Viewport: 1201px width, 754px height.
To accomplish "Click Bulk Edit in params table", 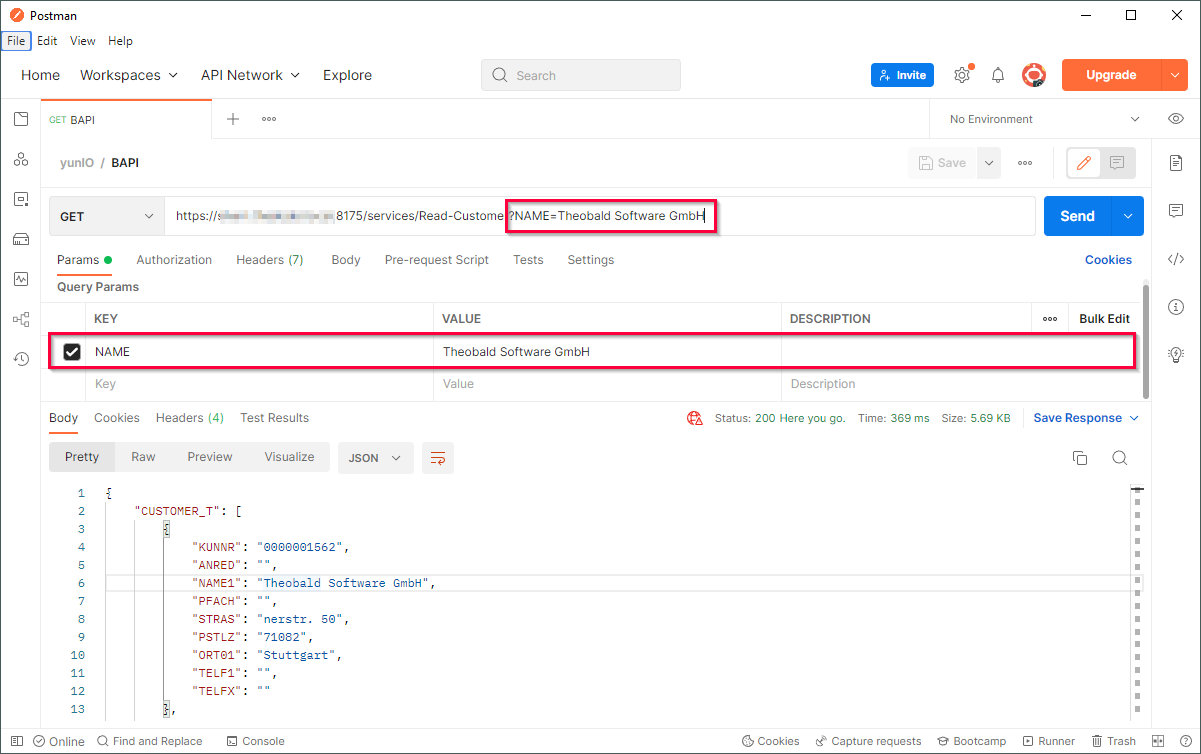I will pyautogui.click(x=1104, y=319).
